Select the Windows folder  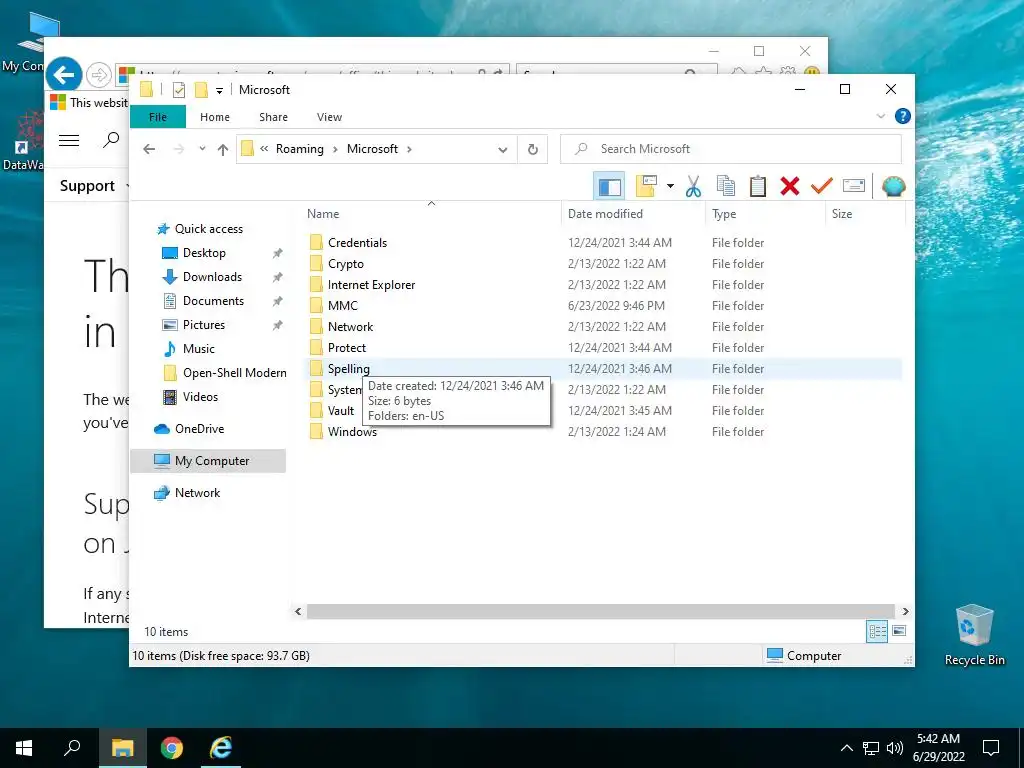pyautogui.click(x=352, y=432)
